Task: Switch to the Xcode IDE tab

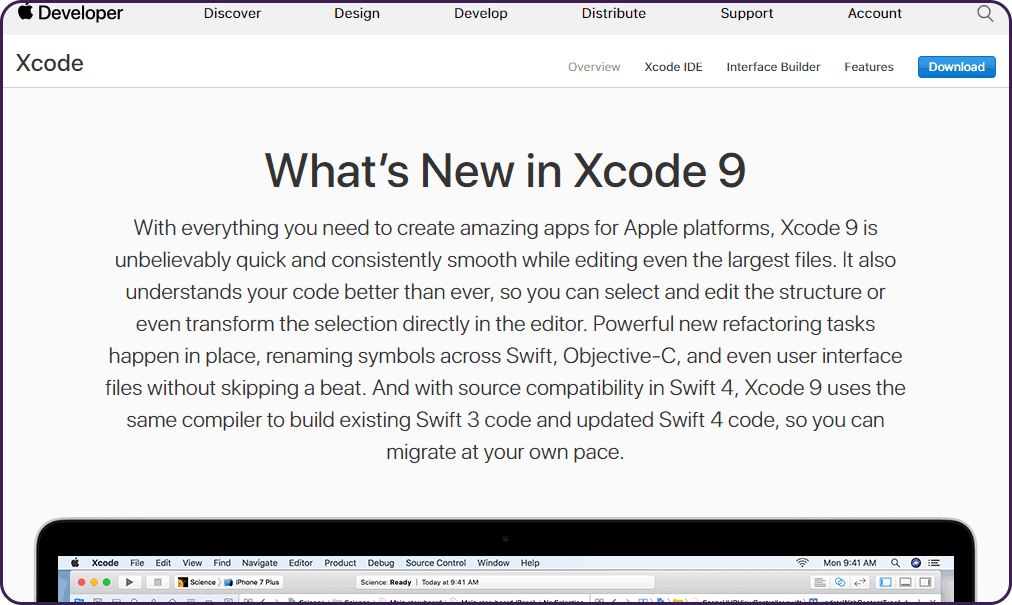Action: click(x=673, y=67)
